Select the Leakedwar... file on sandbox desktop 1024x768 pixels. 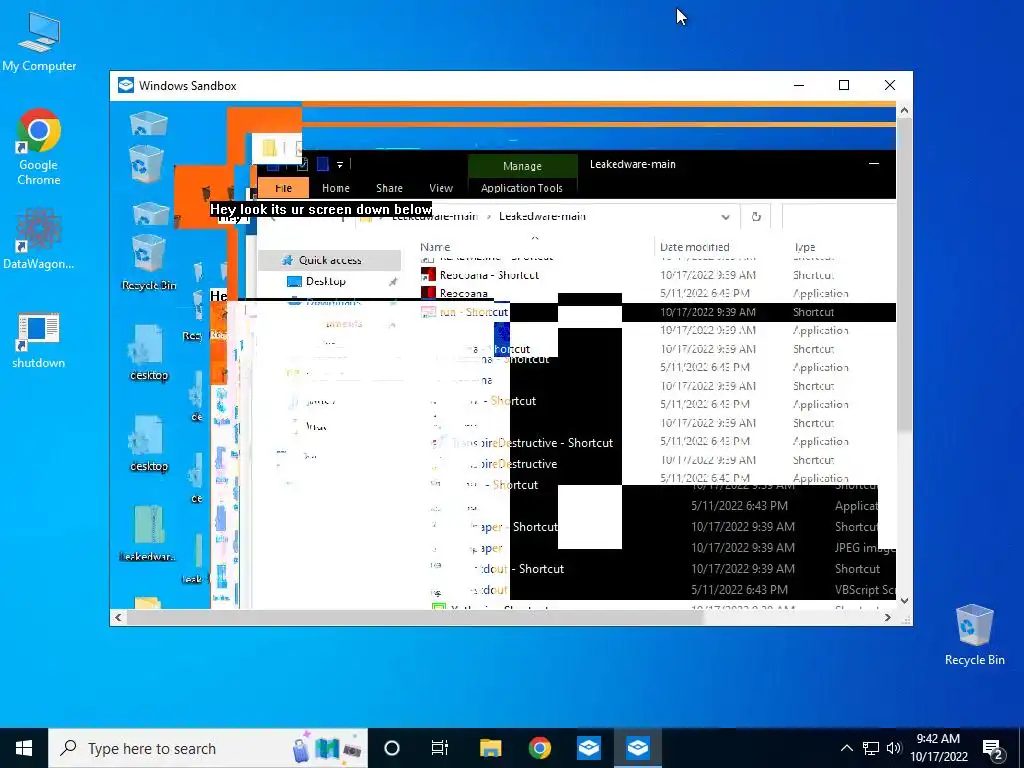click(148, 534)
